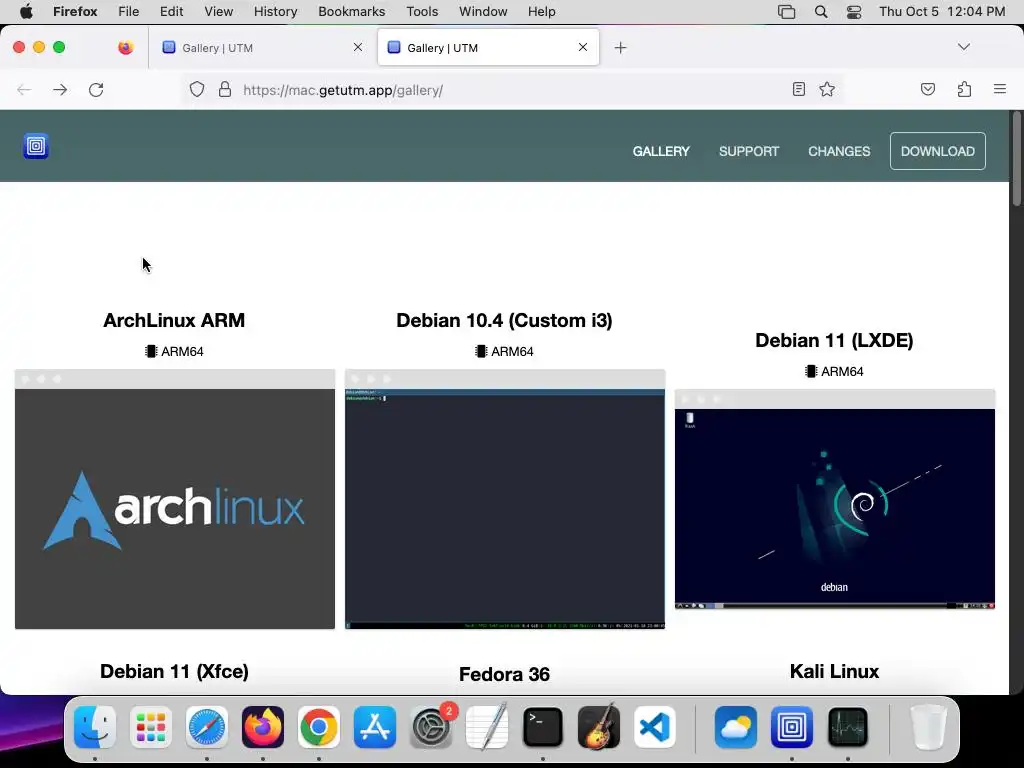Viewport: 1024px width, 768px height.
Task: Open Weather app from the Dock
Action: point(736,727)
